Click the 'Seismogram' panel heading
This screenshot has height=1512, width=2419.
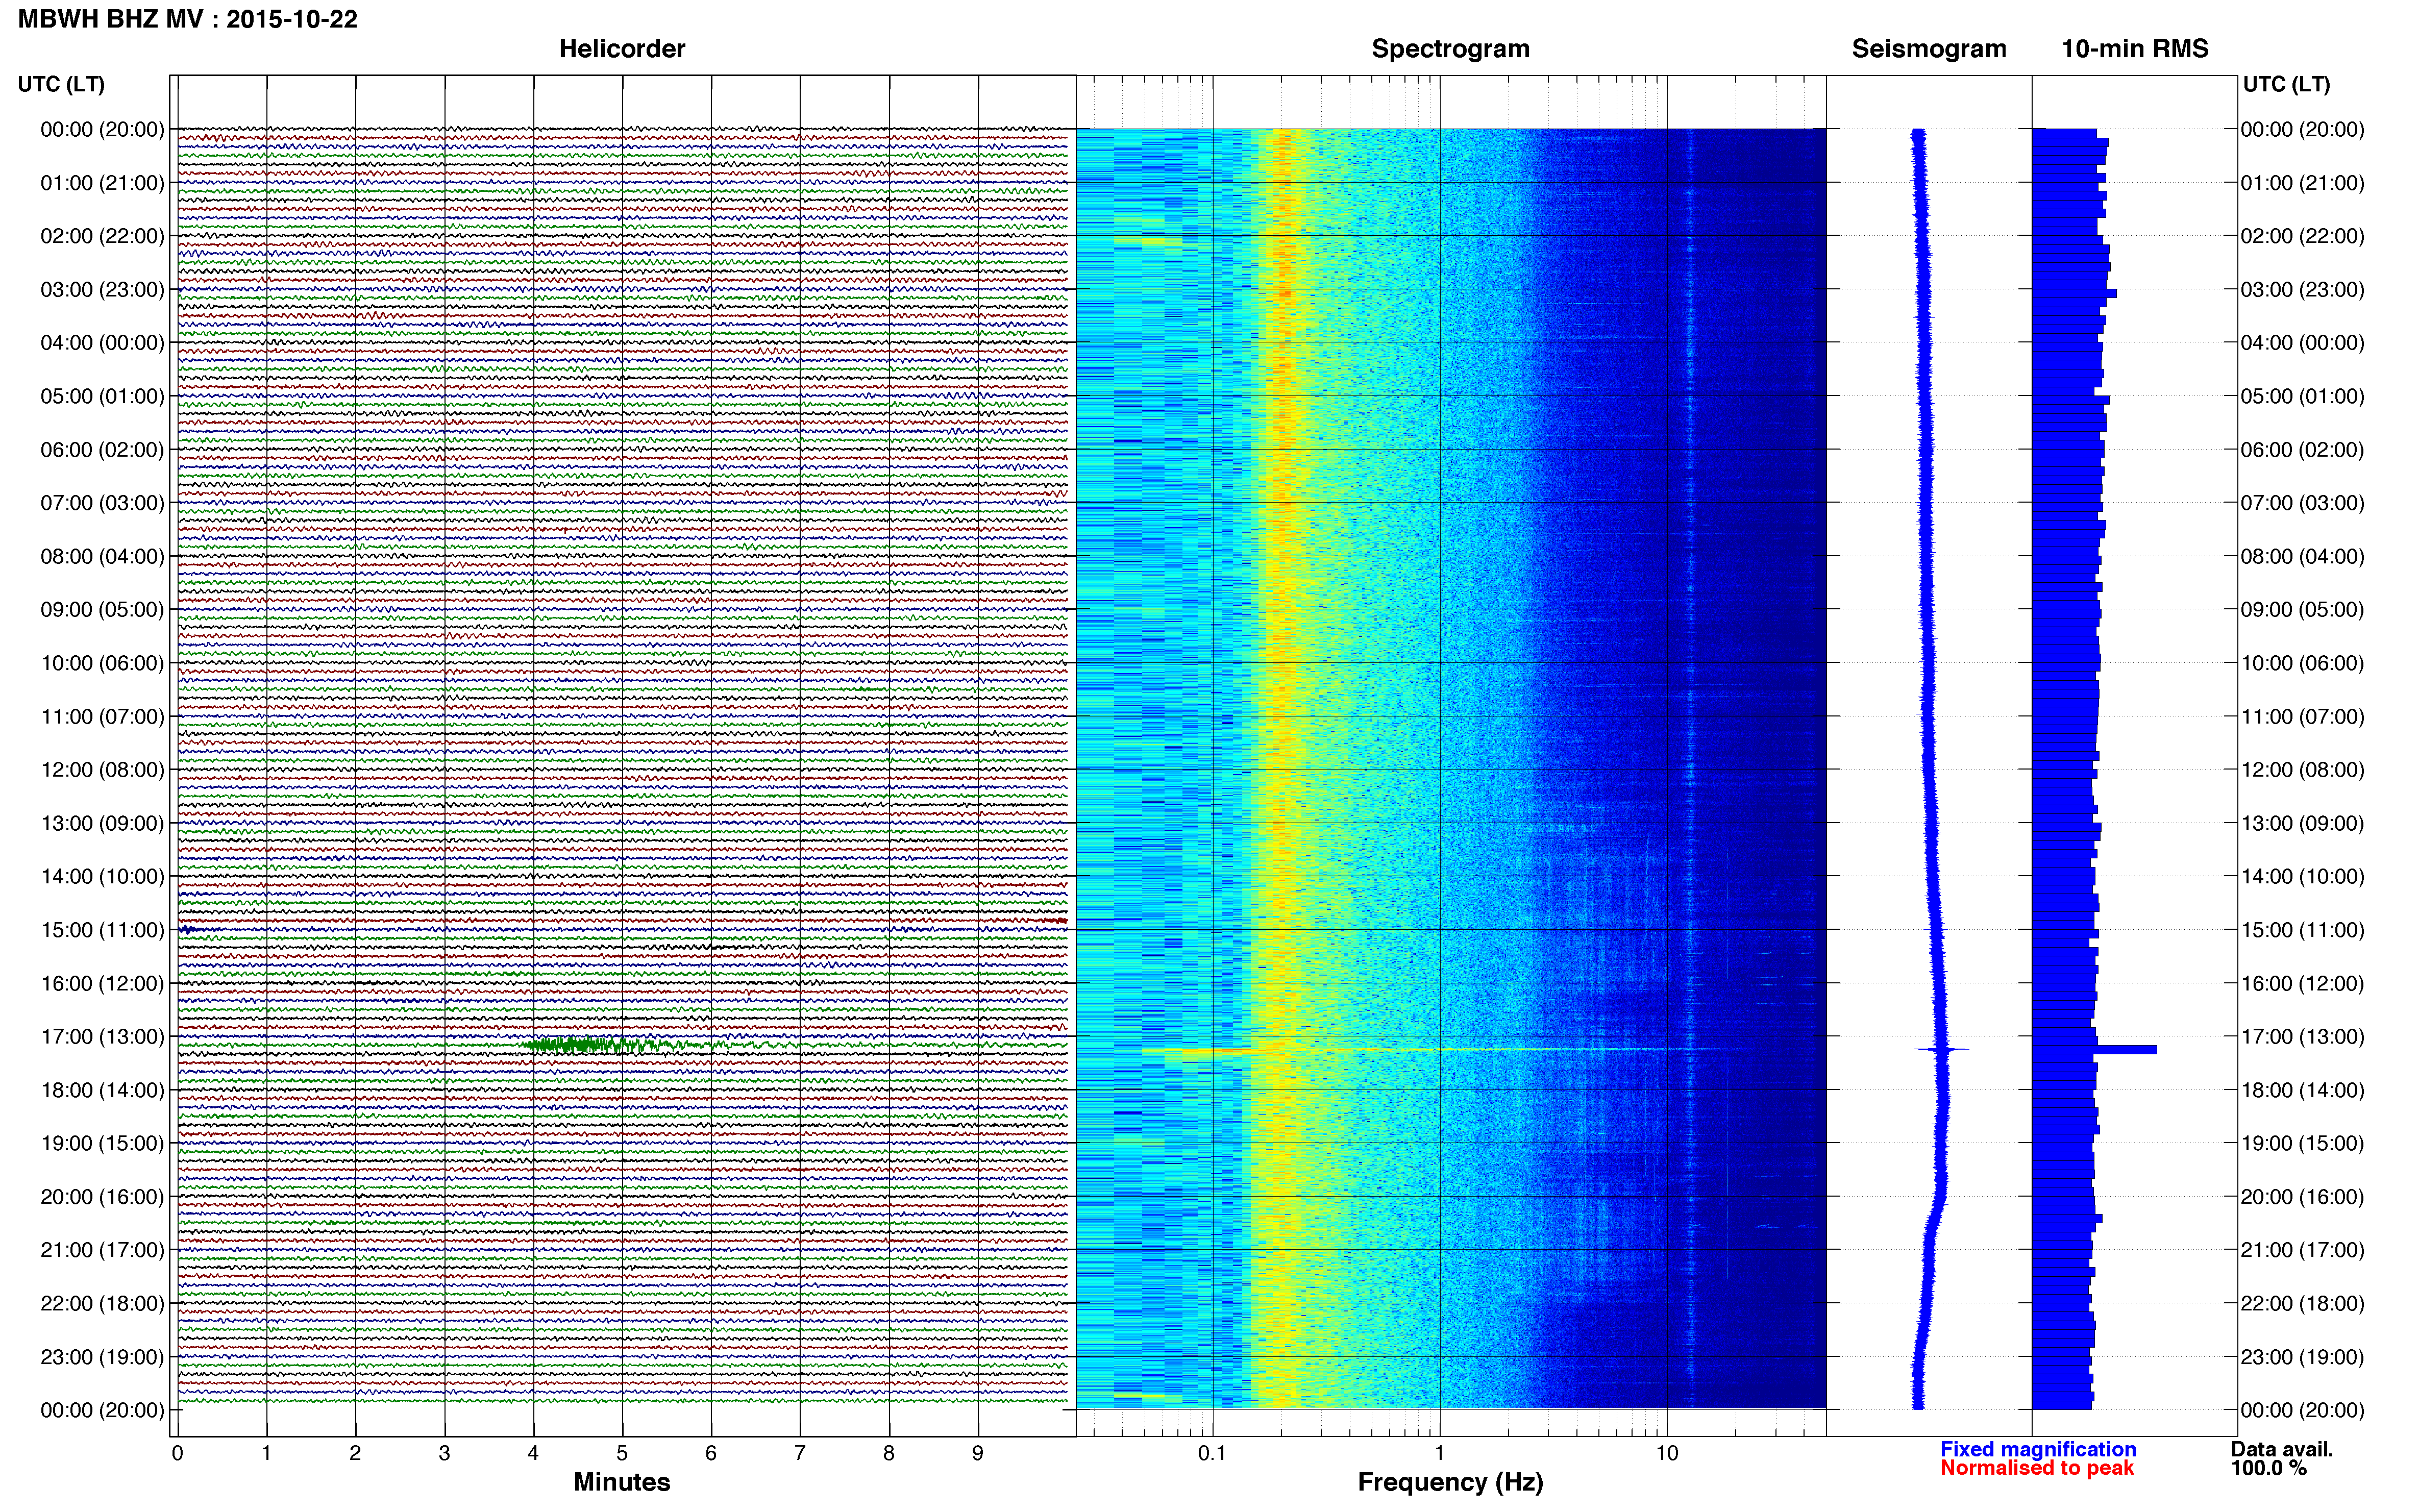click(x=1929, y=49)
